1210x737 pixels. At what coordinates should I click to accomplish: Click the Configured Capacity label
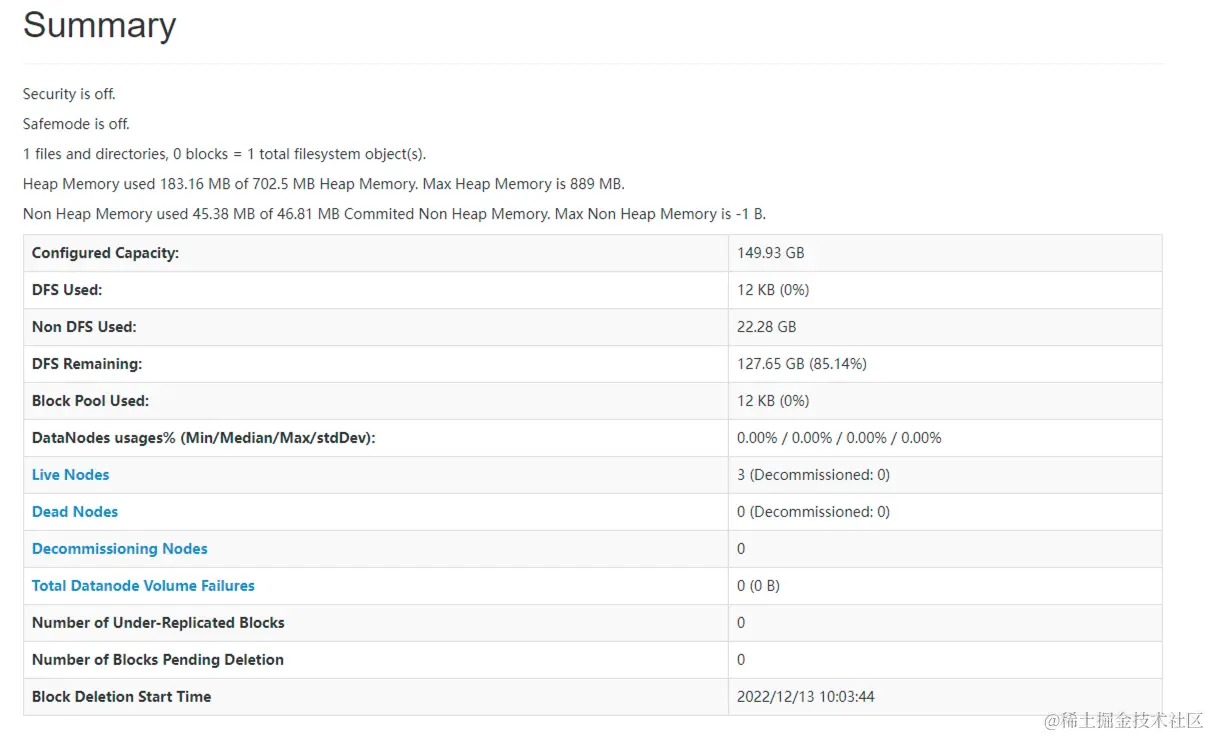(x=105, y=253)
